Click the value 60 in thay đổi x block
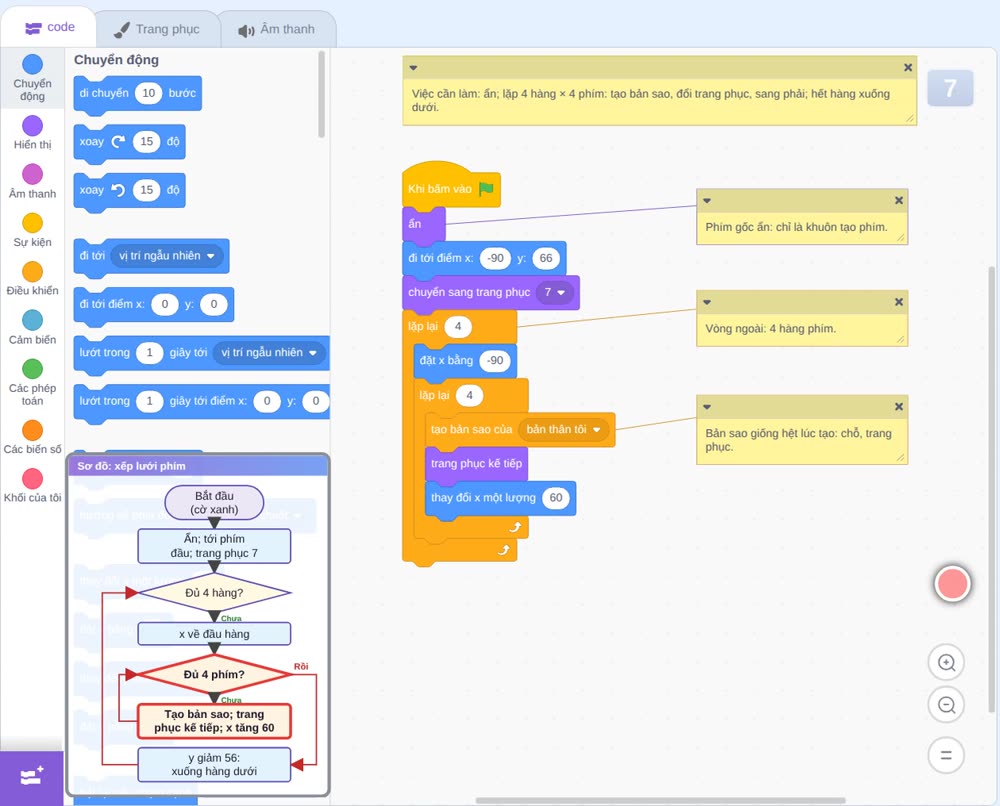Viewport: 1000px width, 806px height. click(556, 498)
